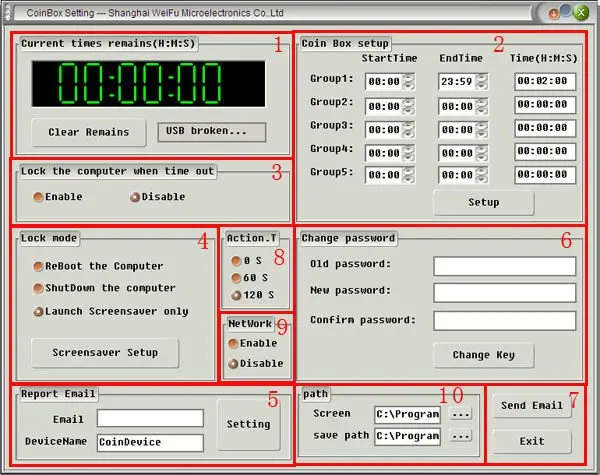Click the Exit button

click(532, 442)
